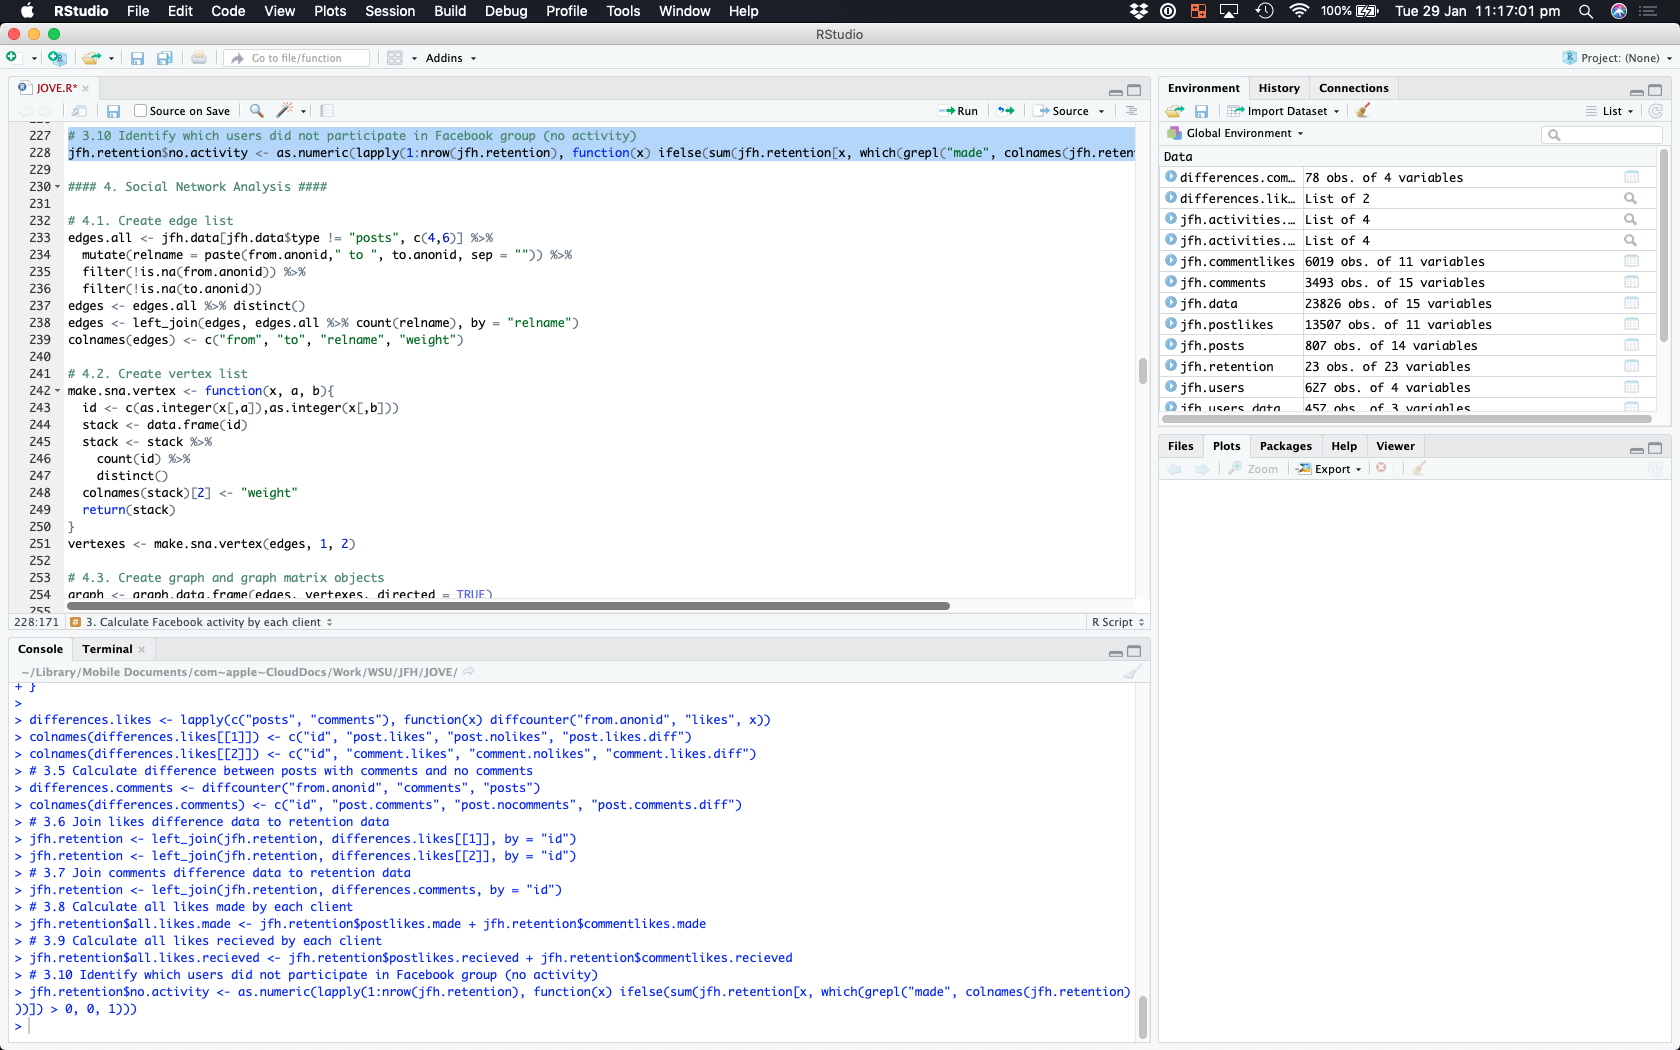1680x1050 pixels.
Task: Enable the Source on Save checkbox
Action: [141, 111]
